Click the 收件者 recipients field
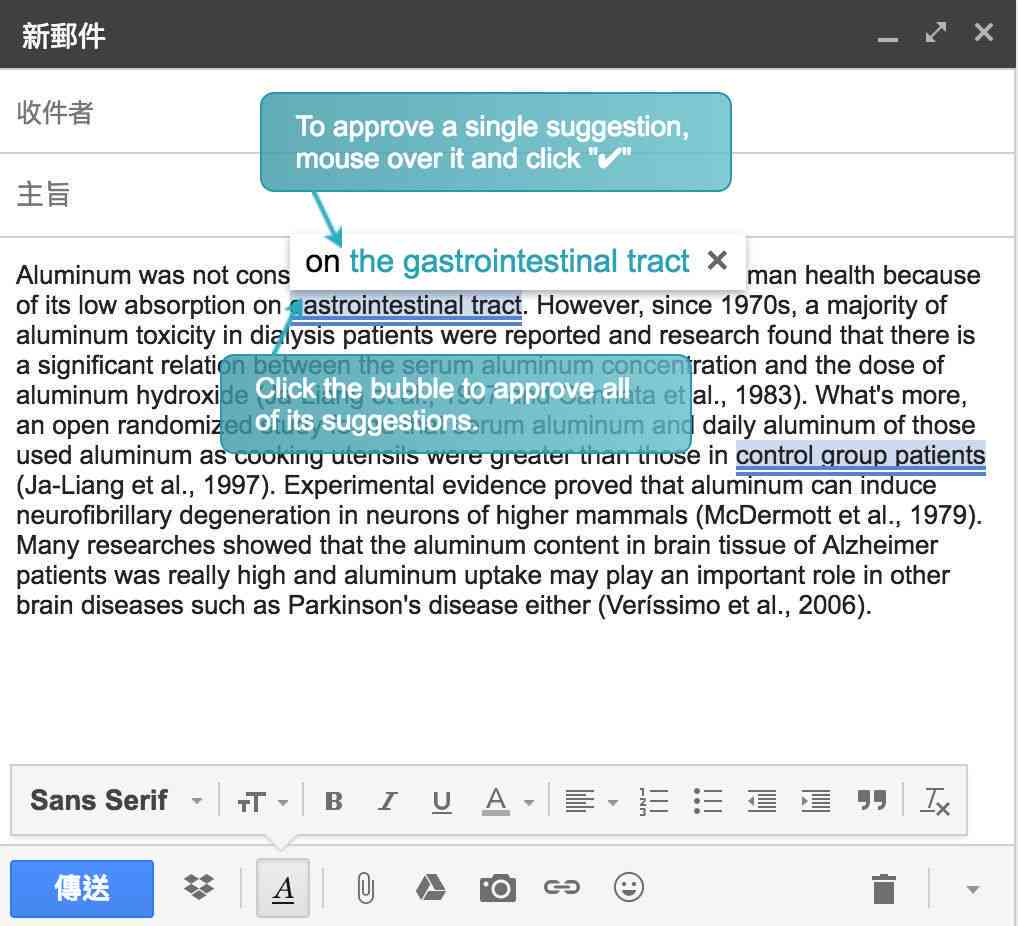Image resolution: width=1018 pixels, height=926 pixels. click(x=506, y=112)
